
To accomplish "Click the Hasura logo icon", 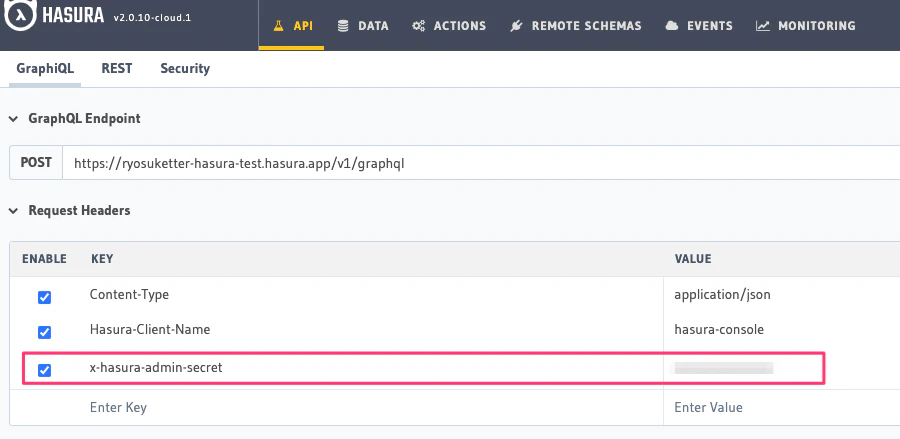I will tap(20, 14).
